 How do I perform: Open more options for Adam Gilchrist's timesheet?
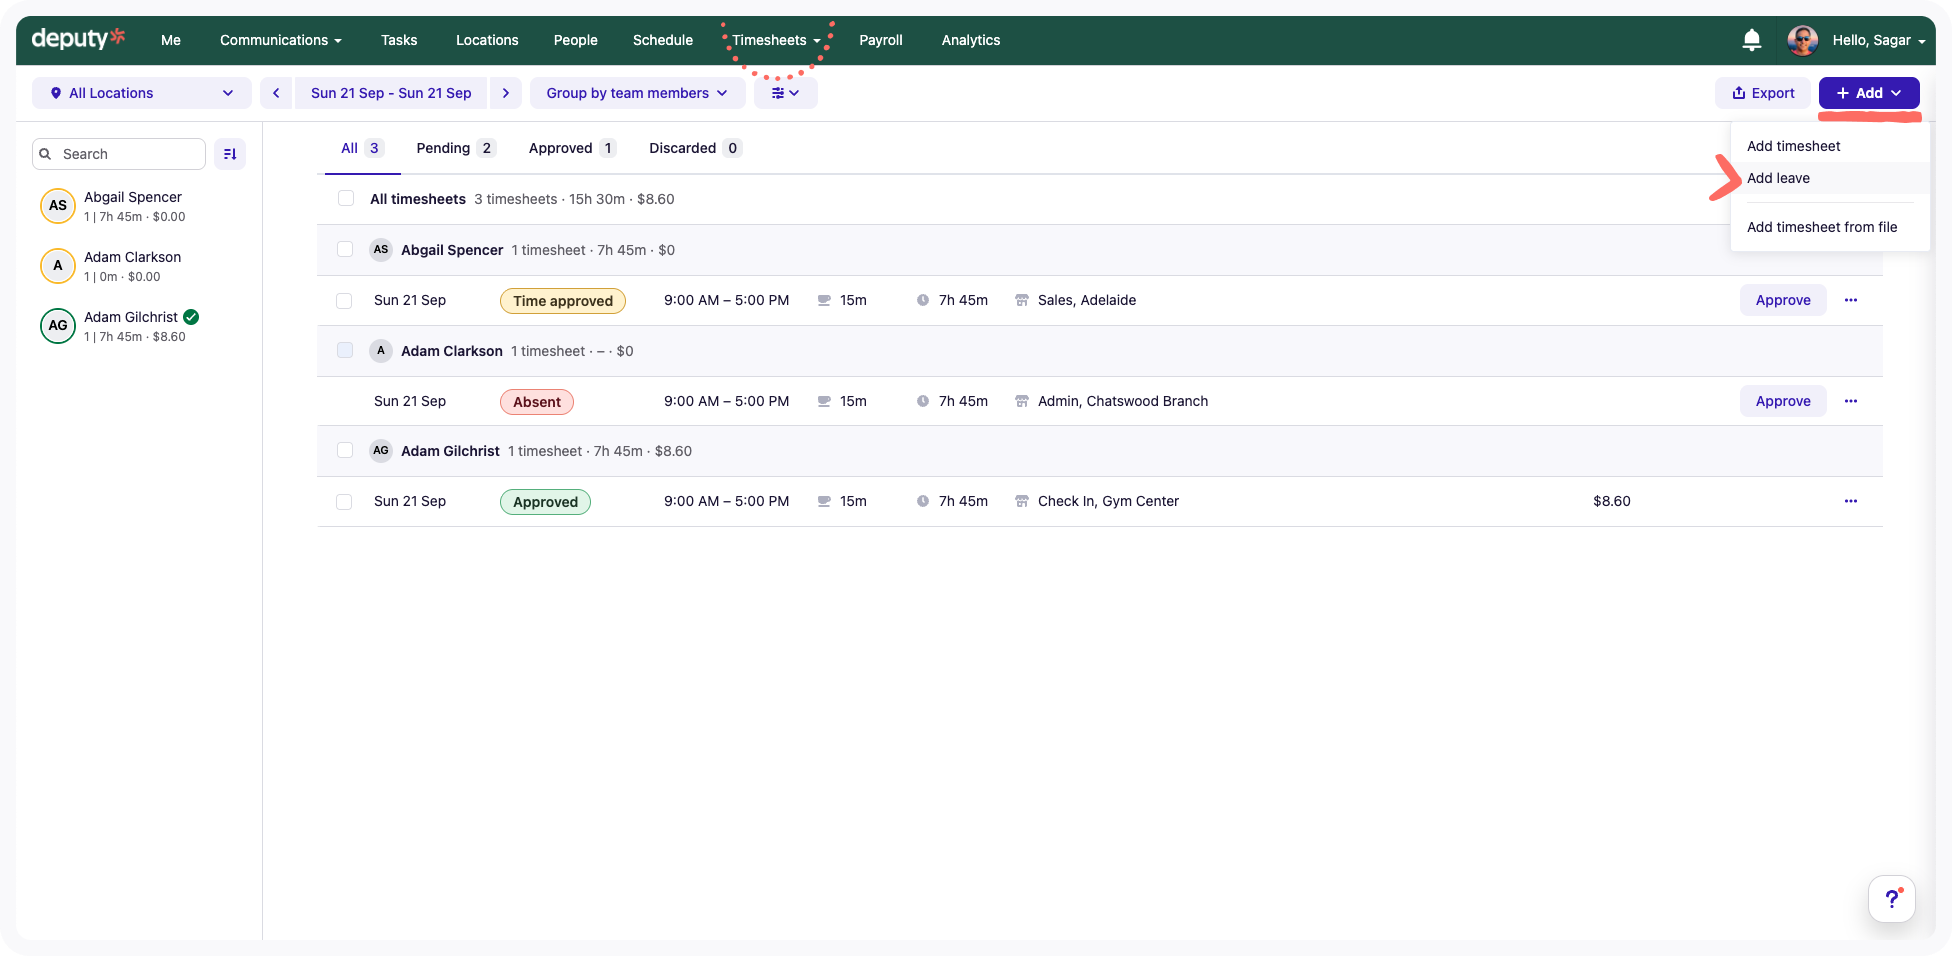click(1850, 501)
